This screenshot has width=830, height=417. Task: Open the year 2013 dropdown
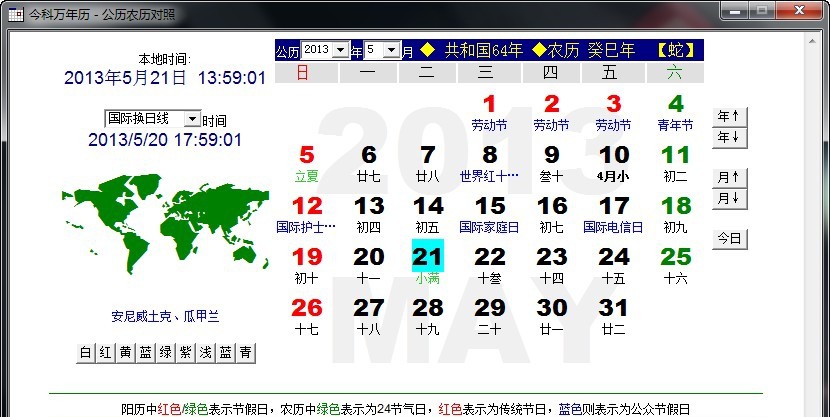tap(325, 50)
